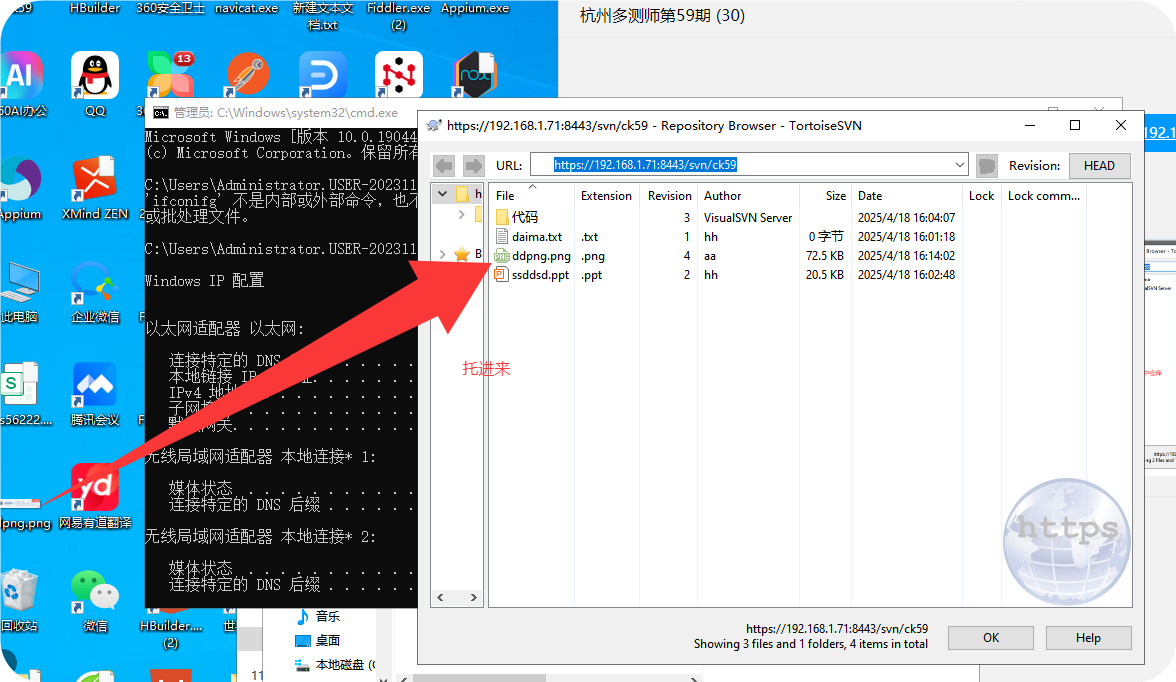Viewport: 1176px width, 682px height.
Task: Click the 杭州多测师第59期 chat title
Action: point(662,16)
